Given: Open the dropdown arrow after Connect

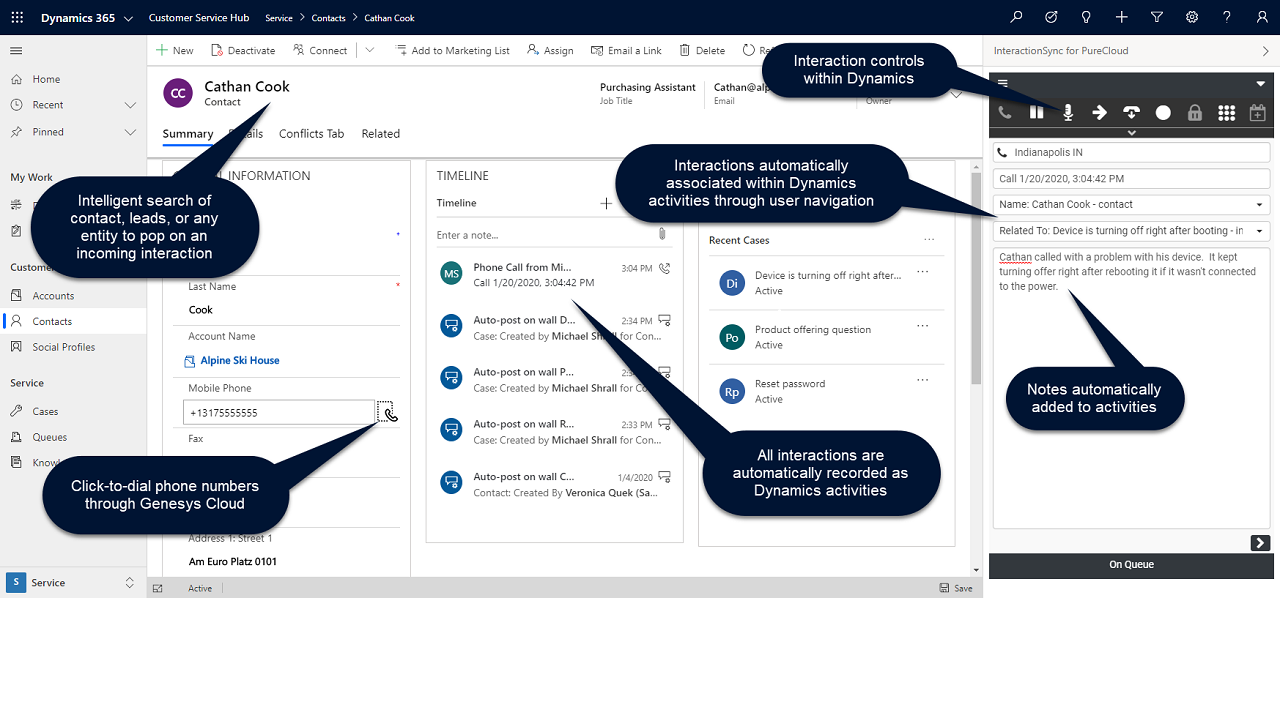Looking at the screenshot, I should tap(369, 50).
